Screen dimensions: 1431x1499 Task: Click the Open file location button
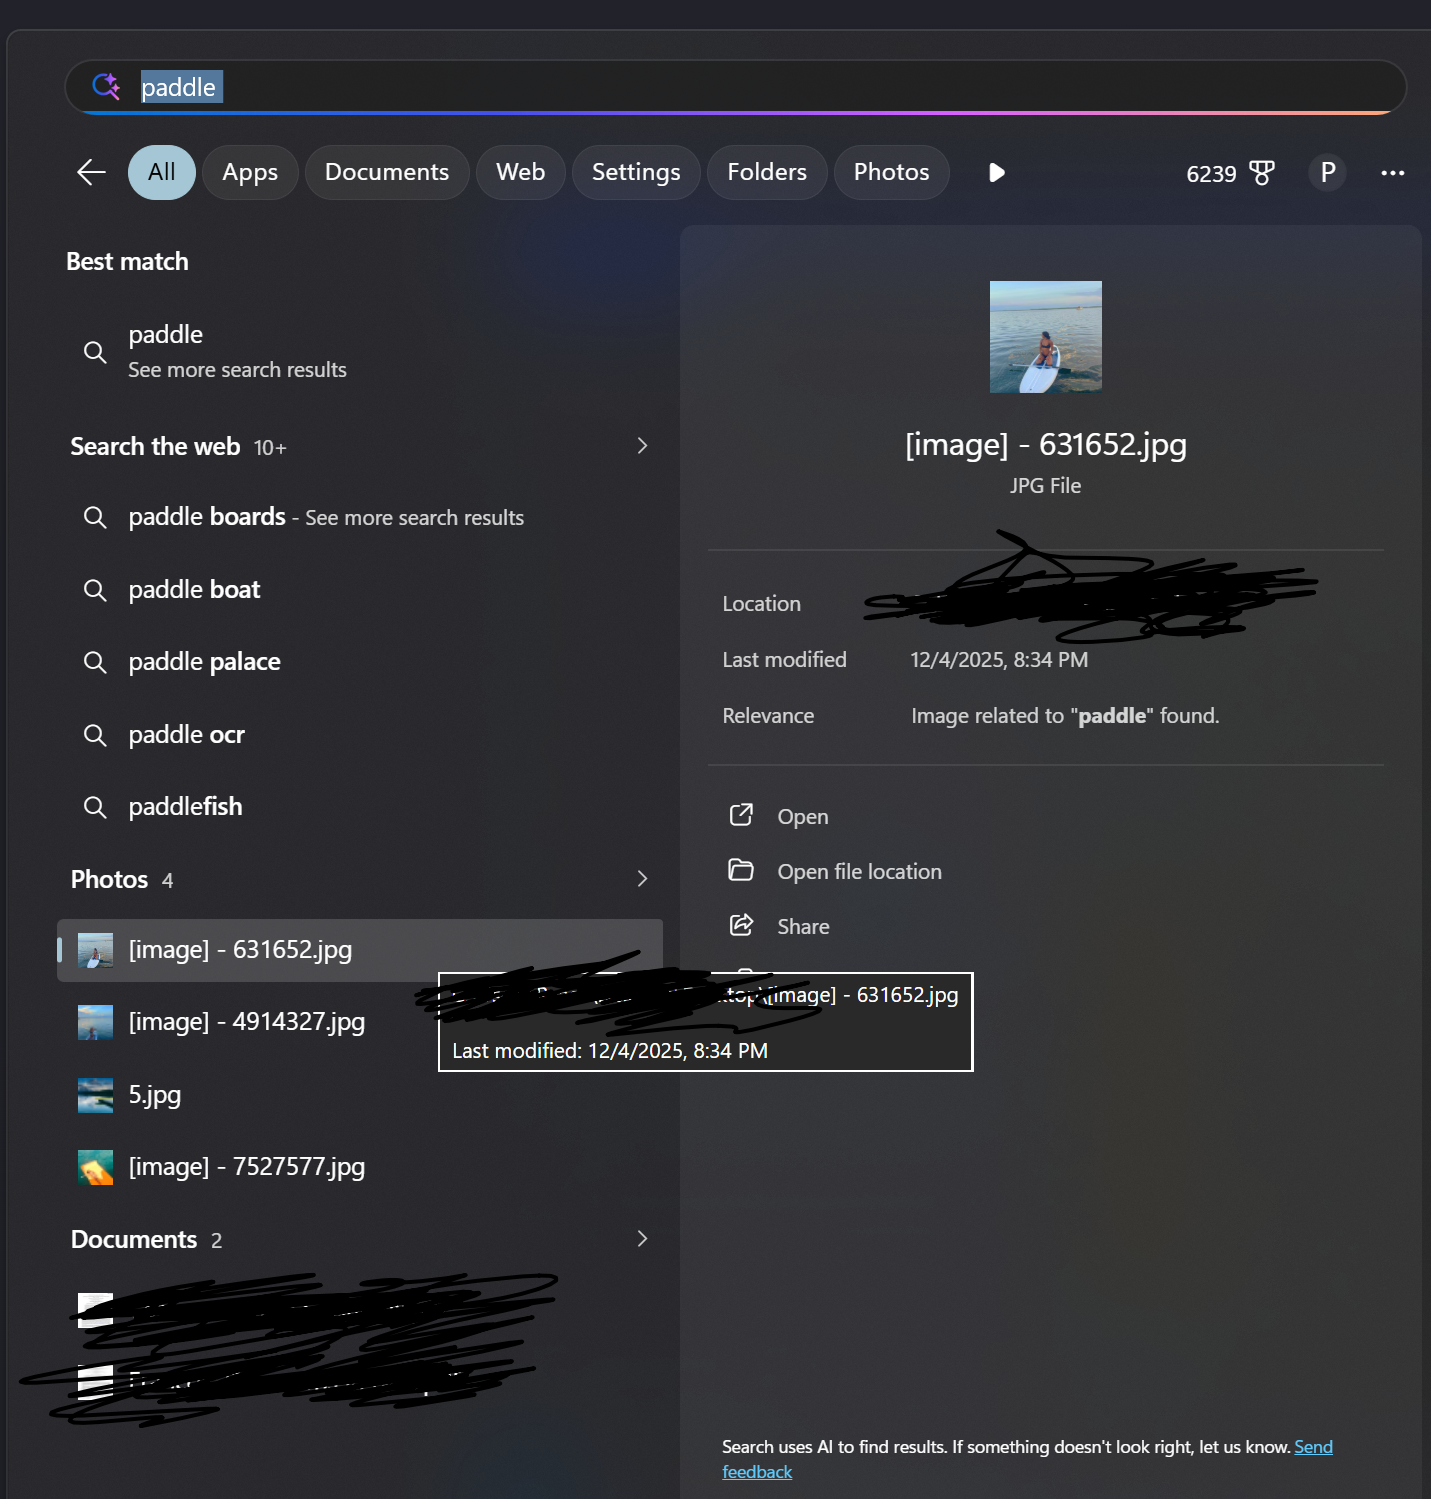[x=859, y=871]
